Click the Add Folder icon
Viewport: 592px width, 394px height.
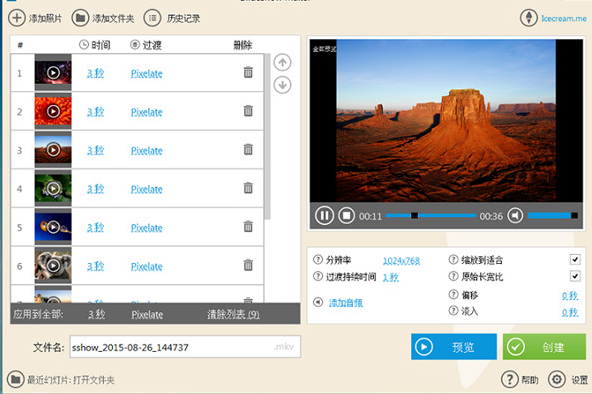pyautogui.click(x=80, y=18)
